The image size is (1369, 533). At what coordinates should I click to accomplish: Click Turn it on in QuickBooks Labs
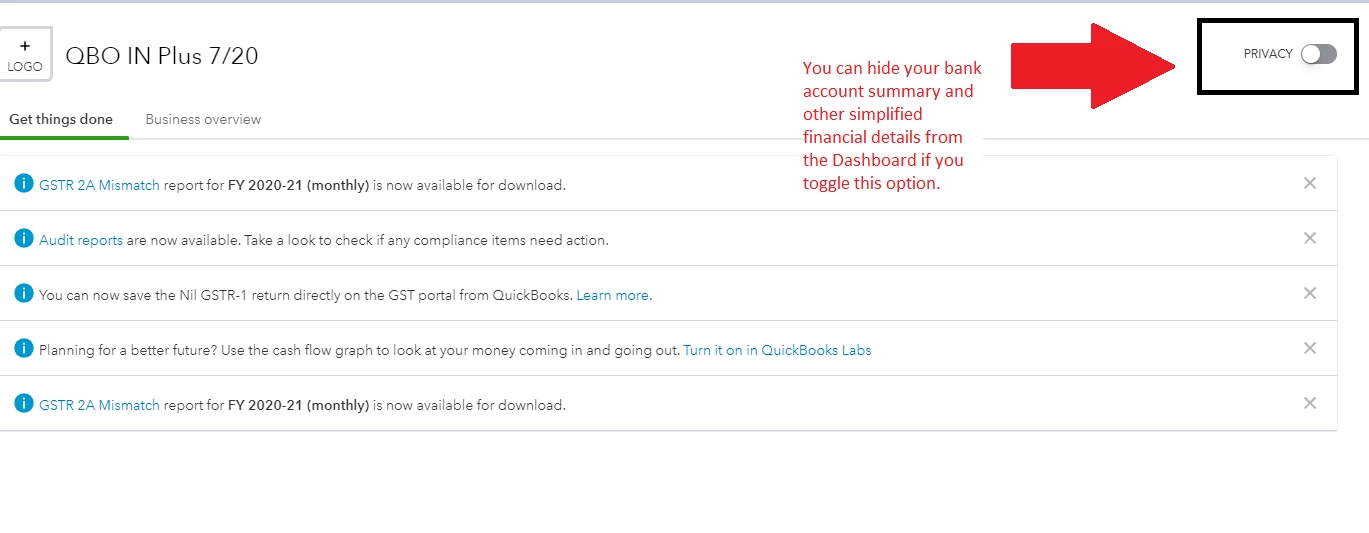(x=777, y=350)
